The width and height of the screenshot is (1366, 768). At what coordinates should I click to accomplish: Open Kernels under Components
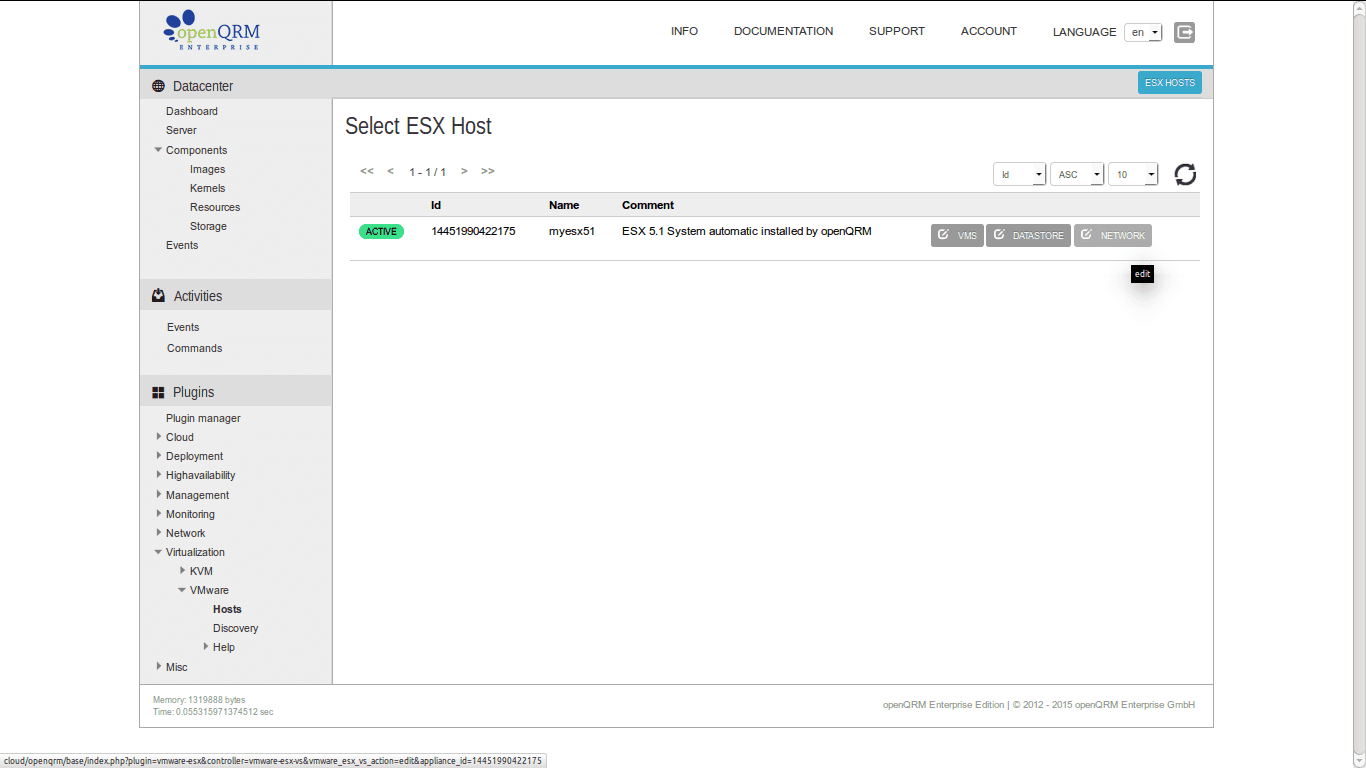(207, 188)
